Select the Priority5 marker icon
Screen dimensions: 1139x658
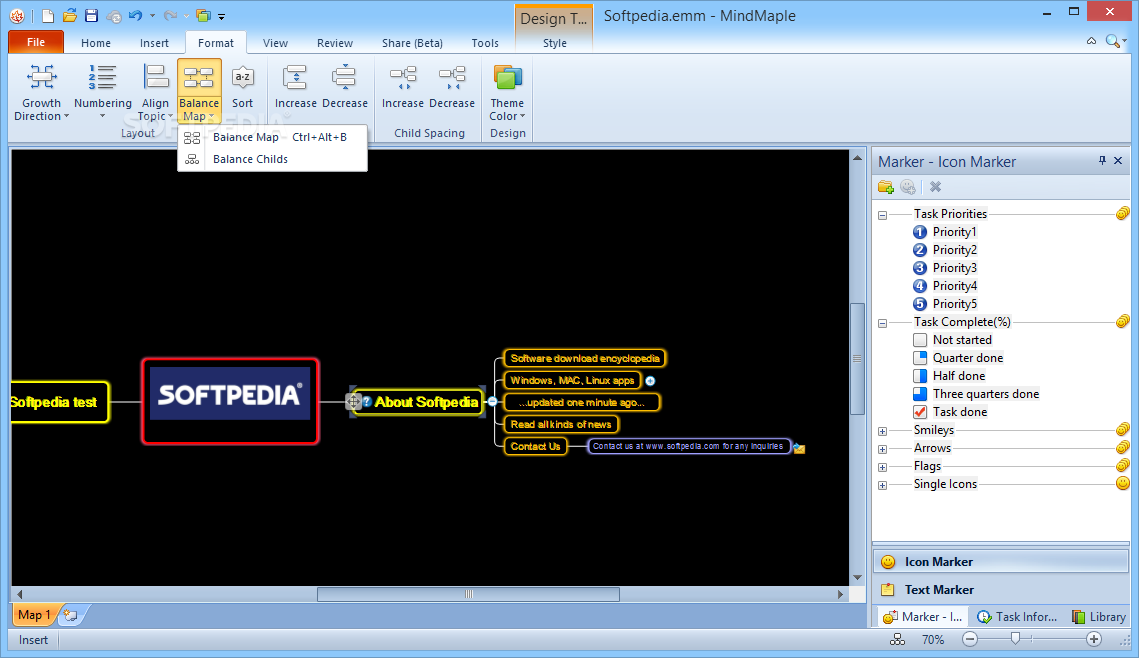click(x=920, y=304)
